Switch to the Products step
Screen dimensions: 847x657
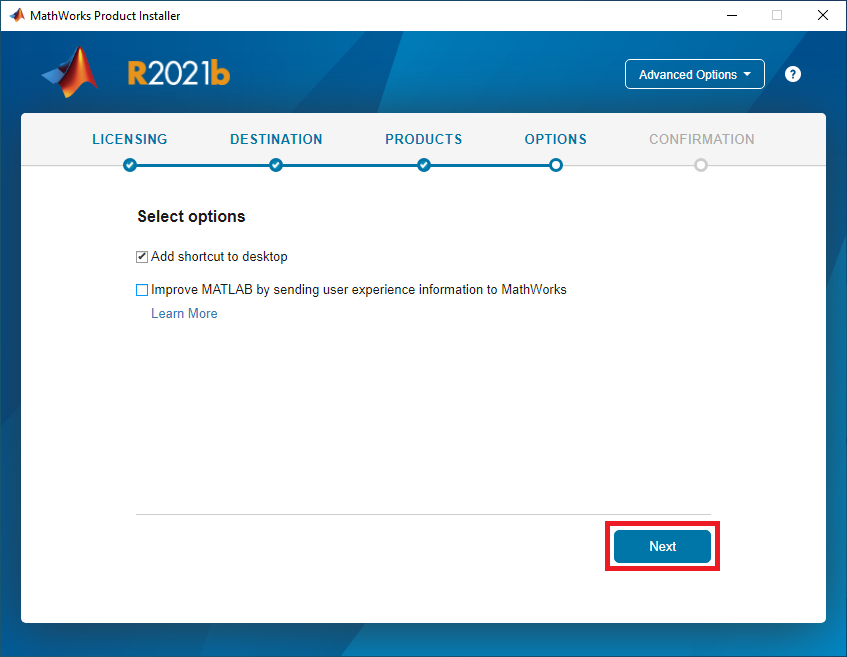coord(424,139)
